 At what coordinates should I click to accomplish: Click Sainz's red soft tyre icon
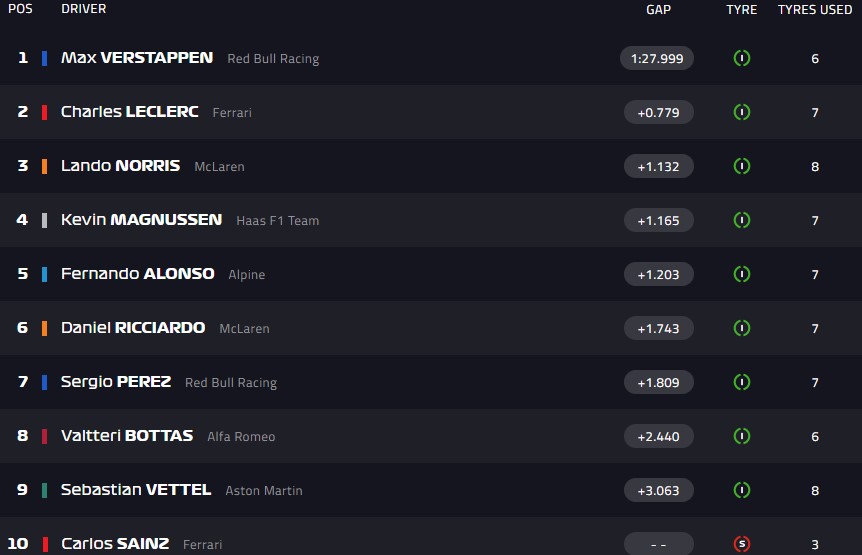(x=741, y=544)
